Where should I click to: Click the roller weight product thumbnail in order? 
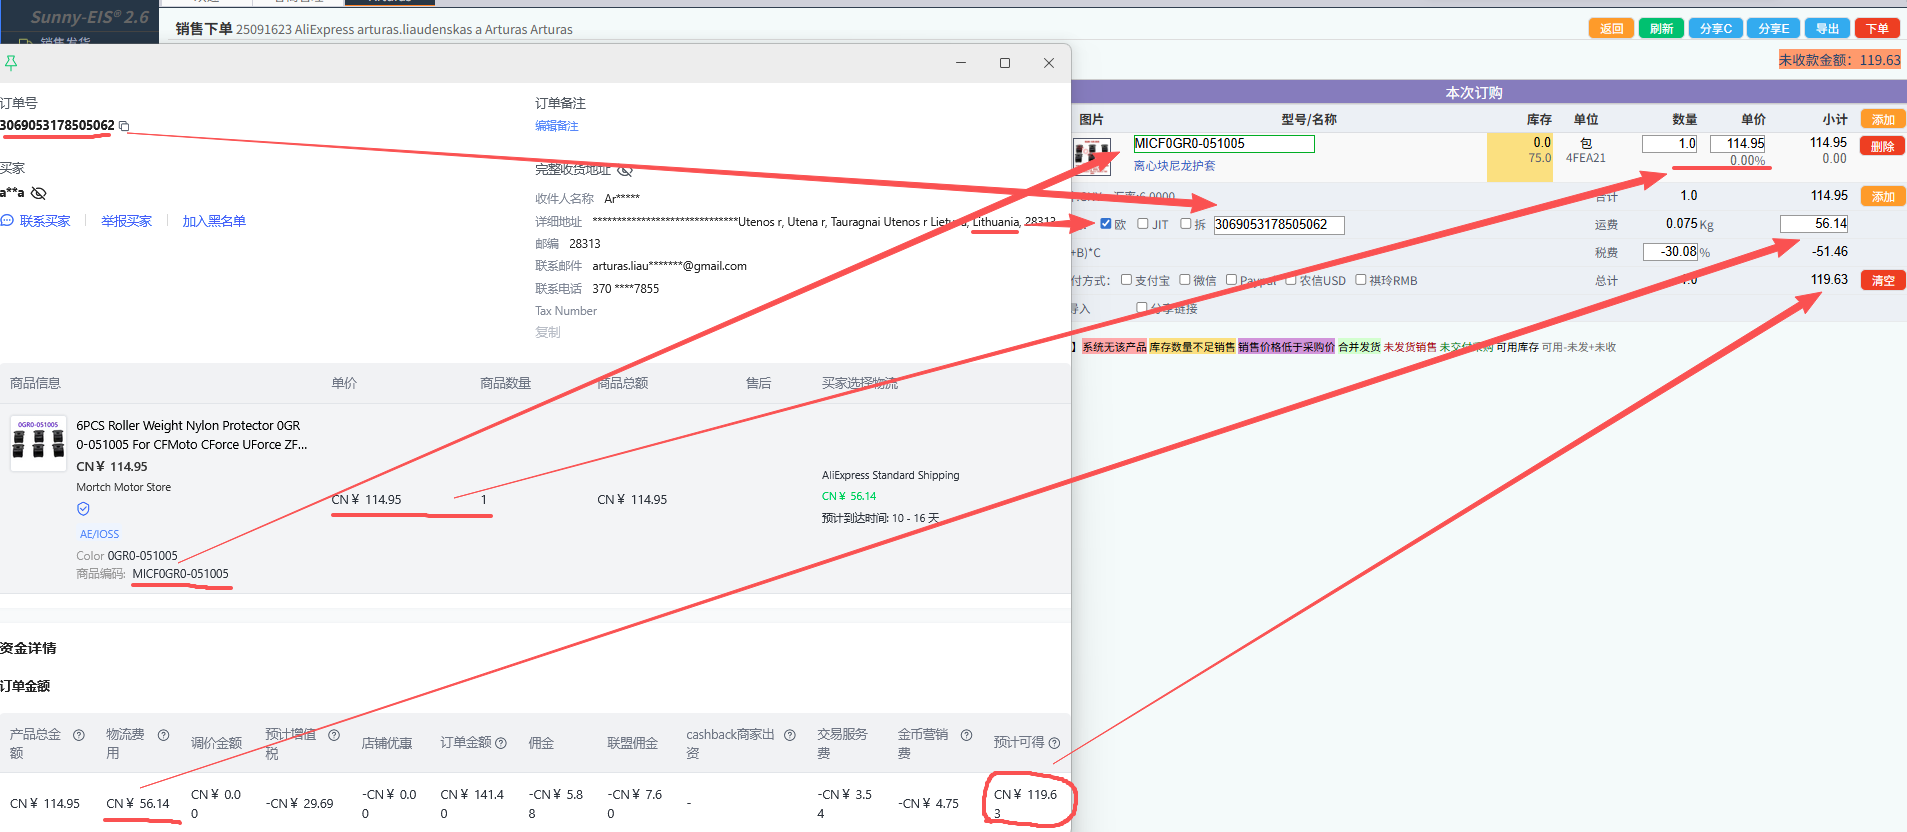38,443
